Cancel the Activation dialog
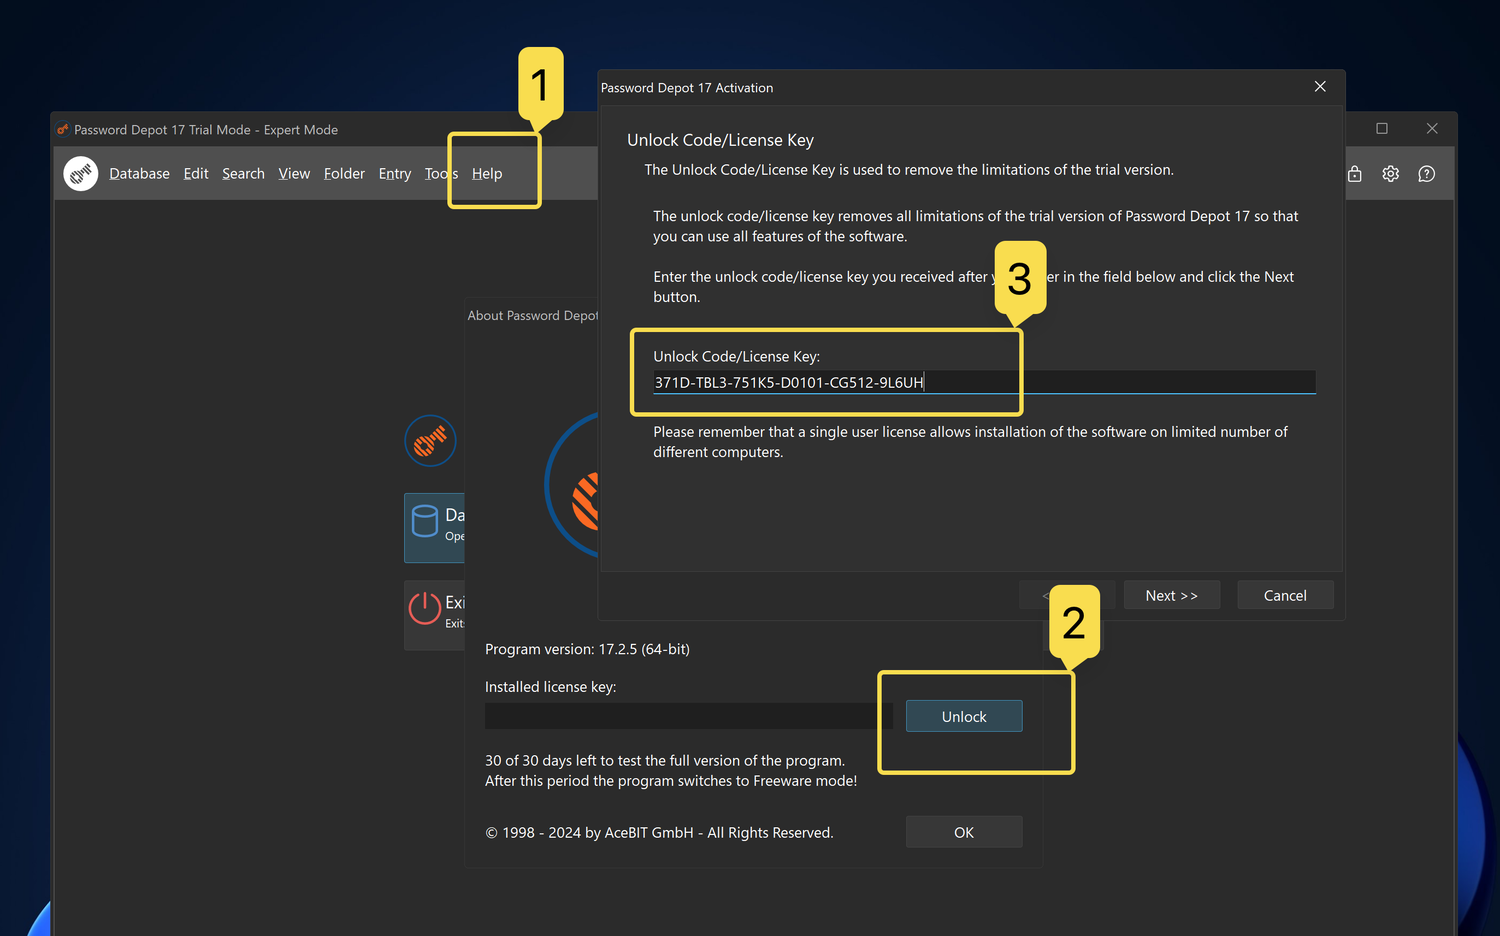This screenshot has height=936, width=1500. (x=1285, y=595)
